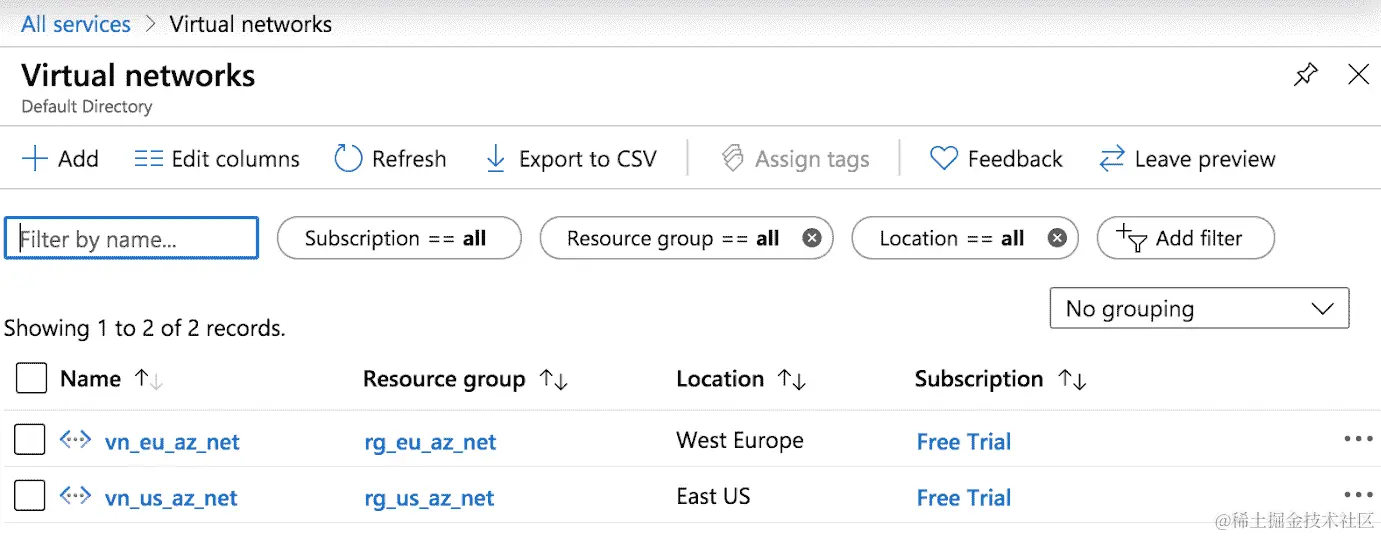
Task: Export the list to CSV
Action: coord(571,159)
